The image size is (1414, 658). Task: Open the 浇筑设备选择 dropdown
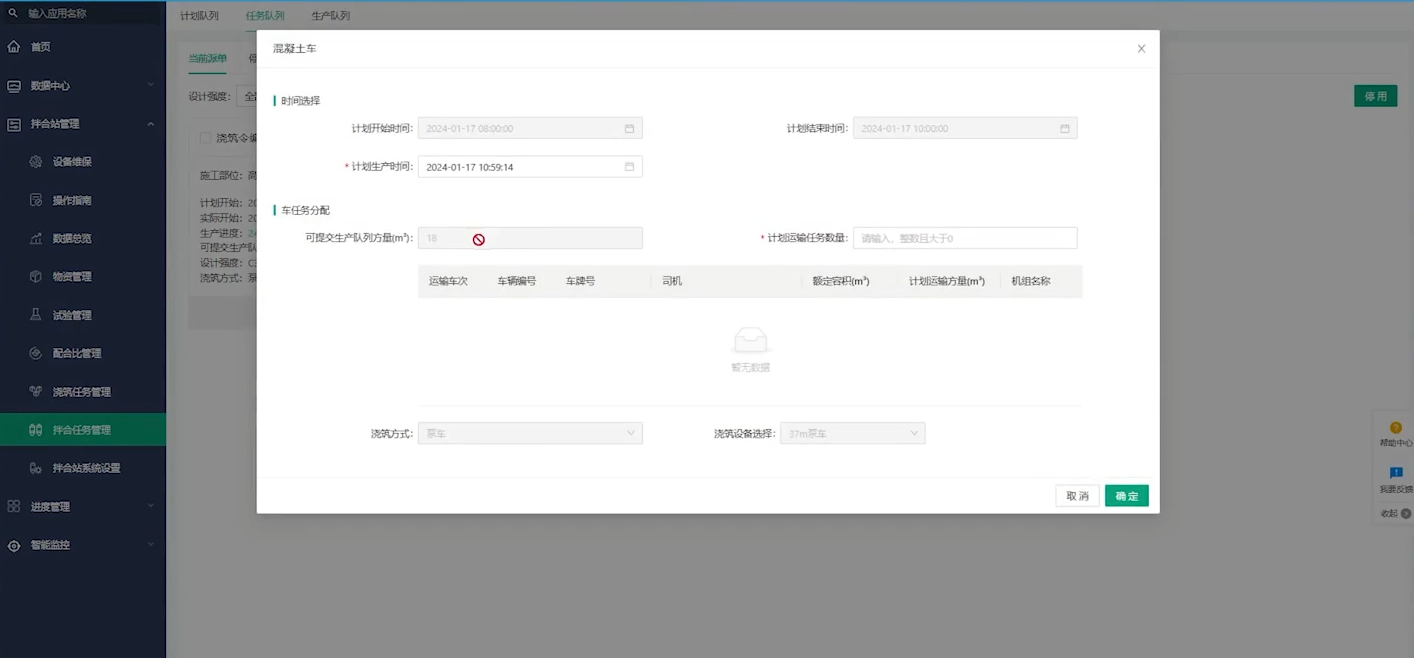pos(852,433)
